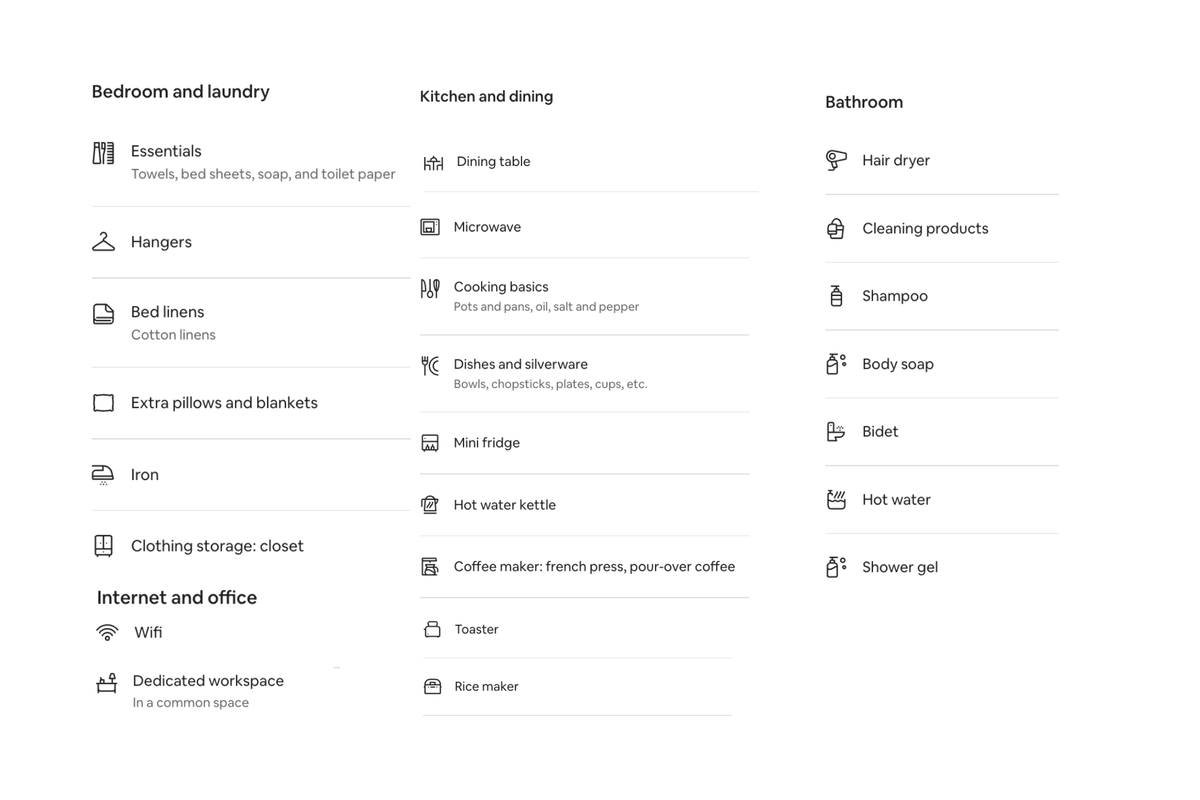The width and height of the screenshot is (1200, 800).
Task: Select Clothing storage closet item
Action: (251, 546)
